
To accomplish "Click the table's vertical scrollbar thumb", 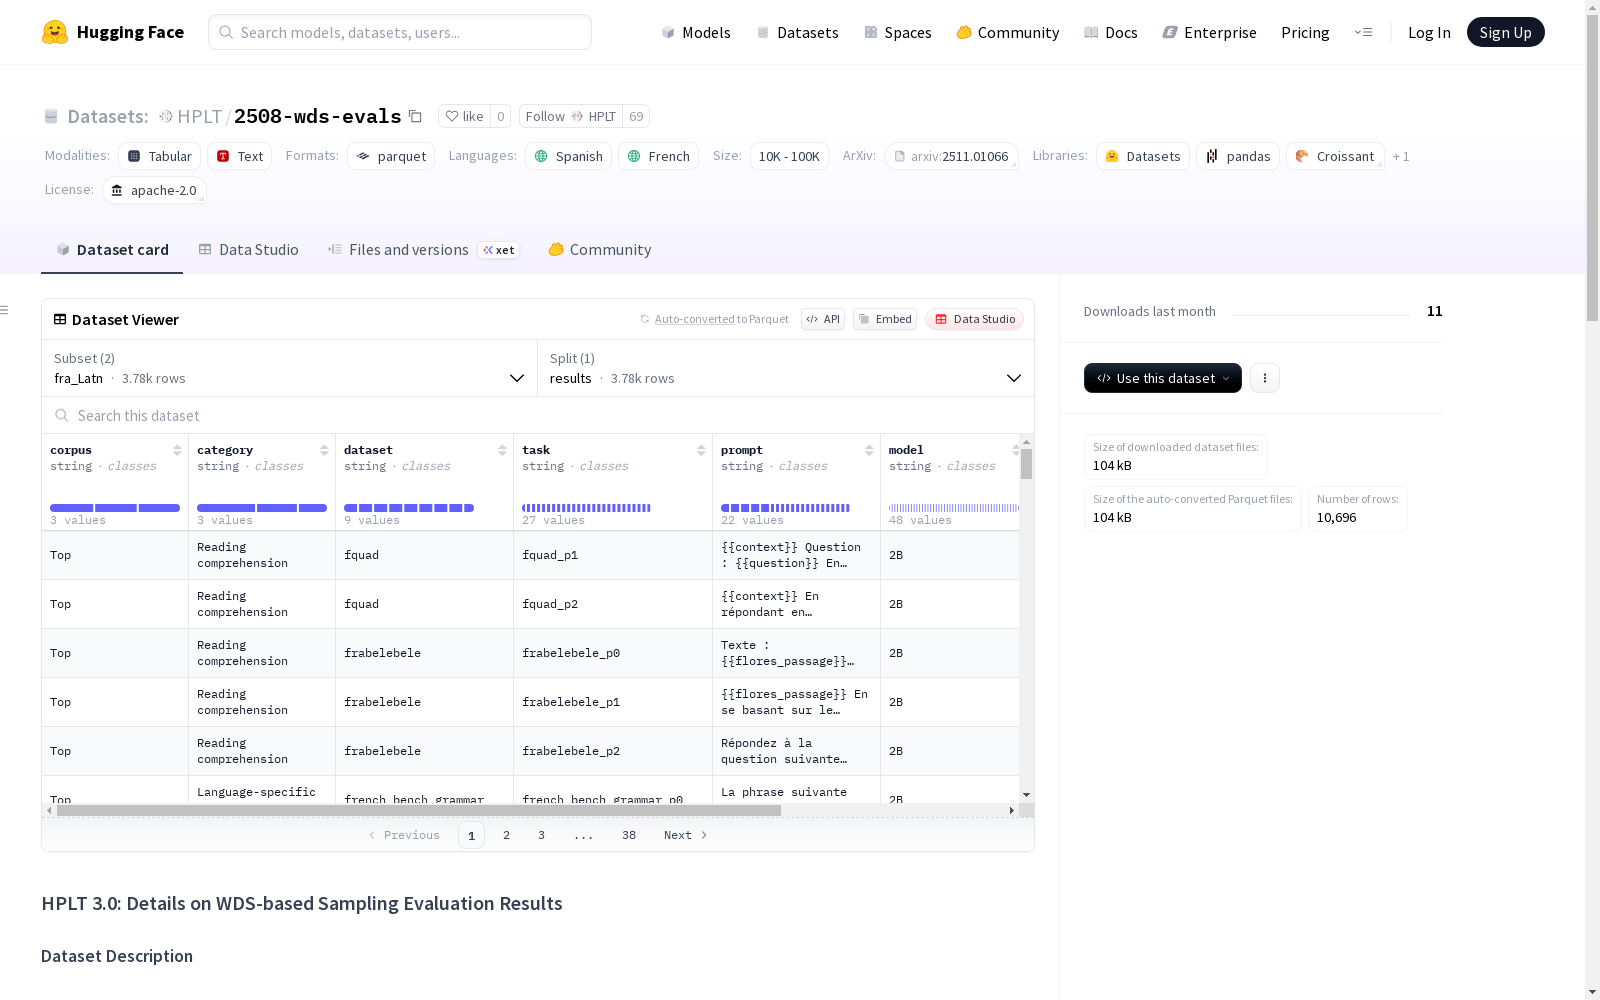I will [x=1026, y=464].
